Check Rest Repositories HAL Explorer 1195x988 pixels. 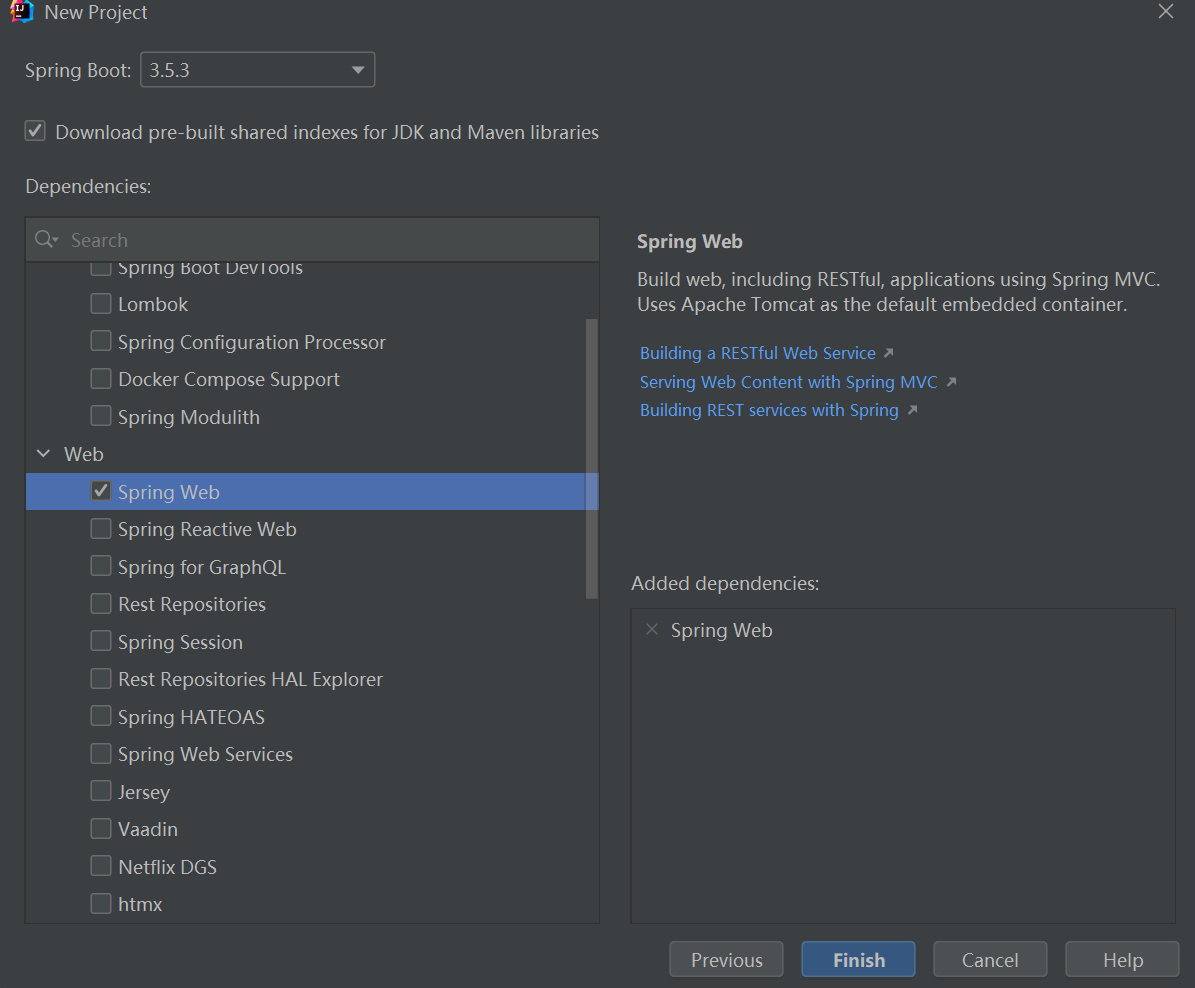[101, 678]
